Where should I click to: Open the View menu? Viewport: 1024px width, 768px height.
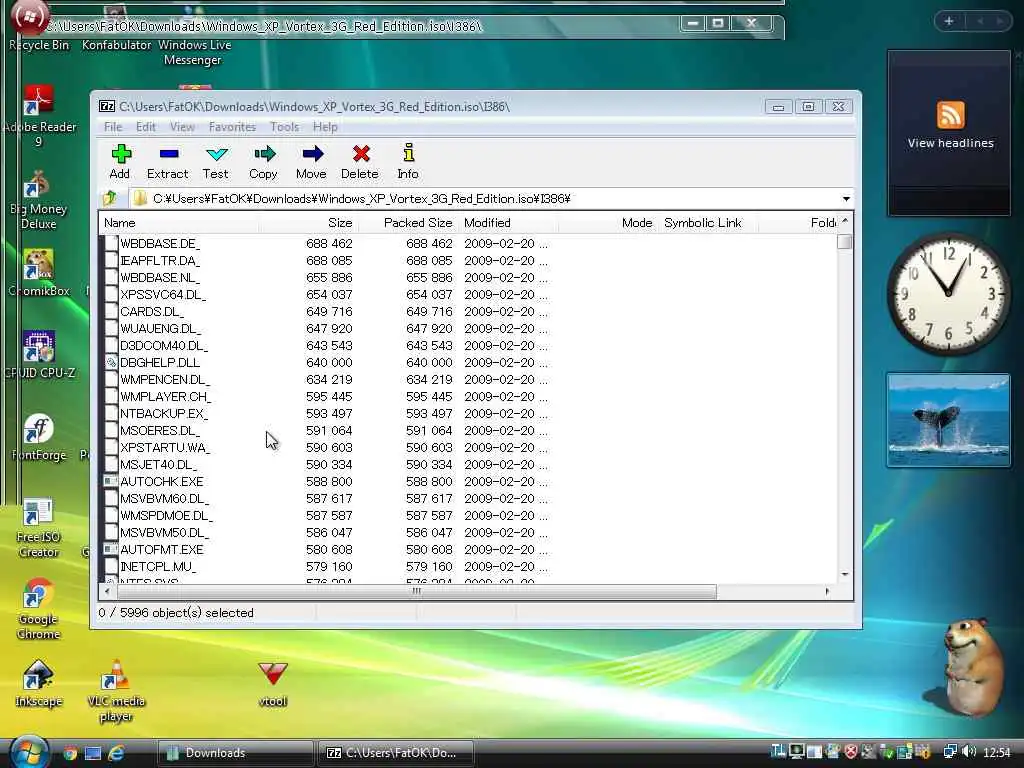182,127
